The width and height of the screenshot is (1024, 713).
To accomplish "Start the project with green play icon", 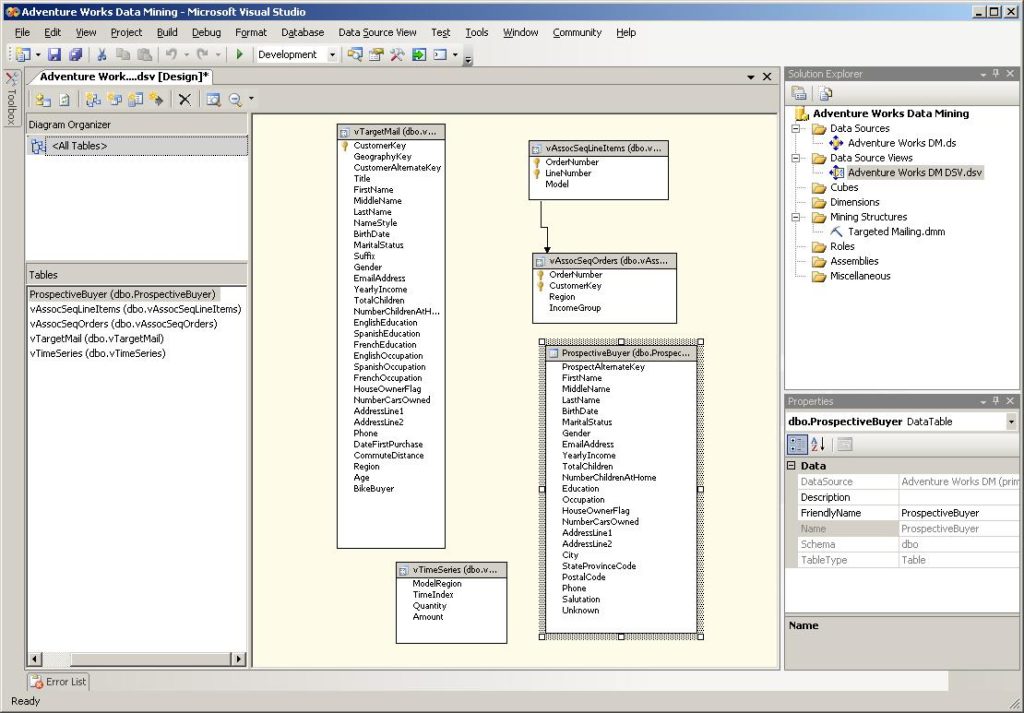I will 239,55.
